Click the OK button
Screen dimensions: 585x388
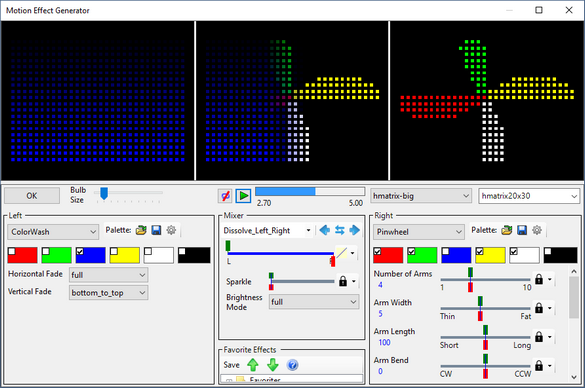(x=32, y=196)
